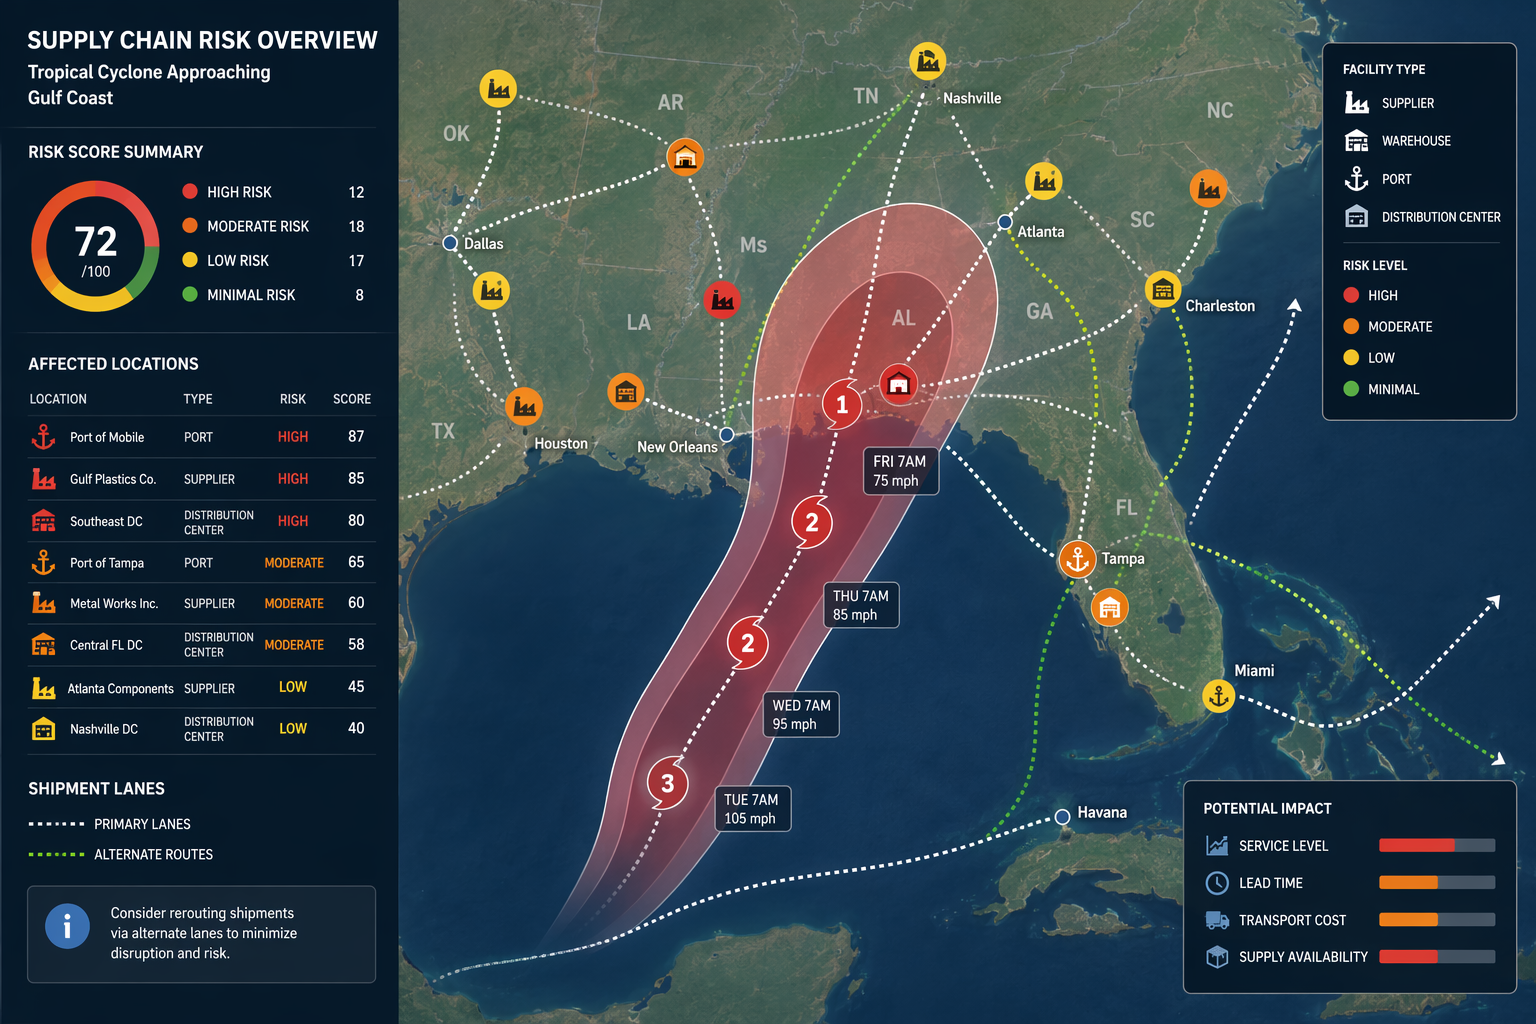Select the TUE 7AM 105 mph forecast label
Viewport: 1536px width, 1024px height.
(752, 808)
